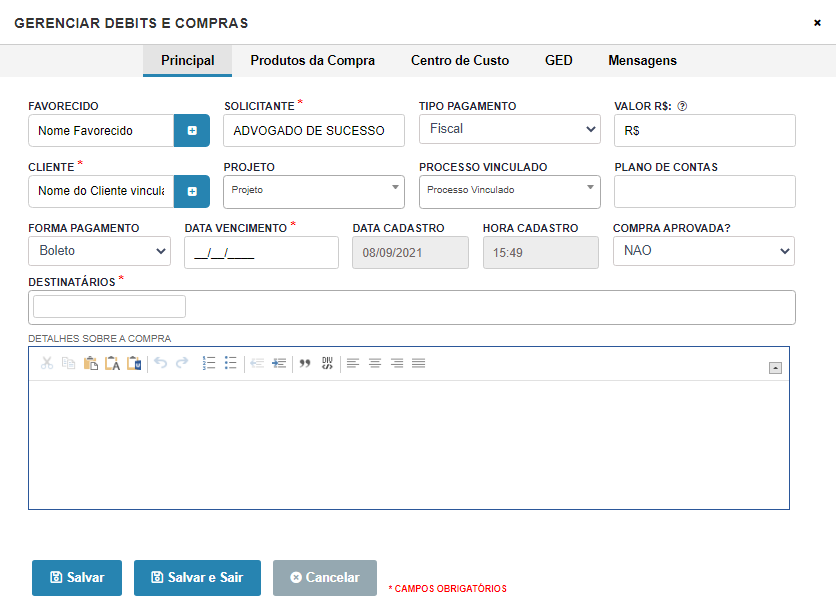Open the Centro de Custo tab
The width and height of the screenshot is (836, 606).
tap(460, 61)
